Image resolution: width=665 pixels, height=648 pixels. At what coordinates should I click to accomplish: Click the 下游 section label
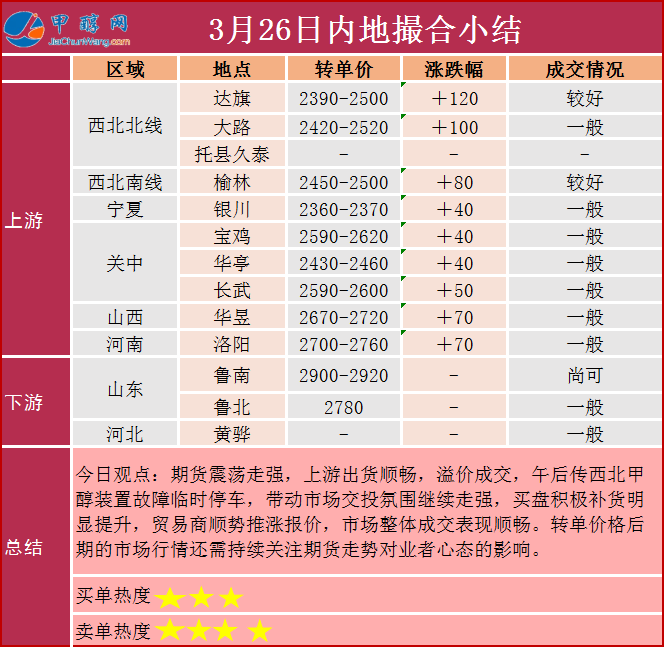[24, 402]
